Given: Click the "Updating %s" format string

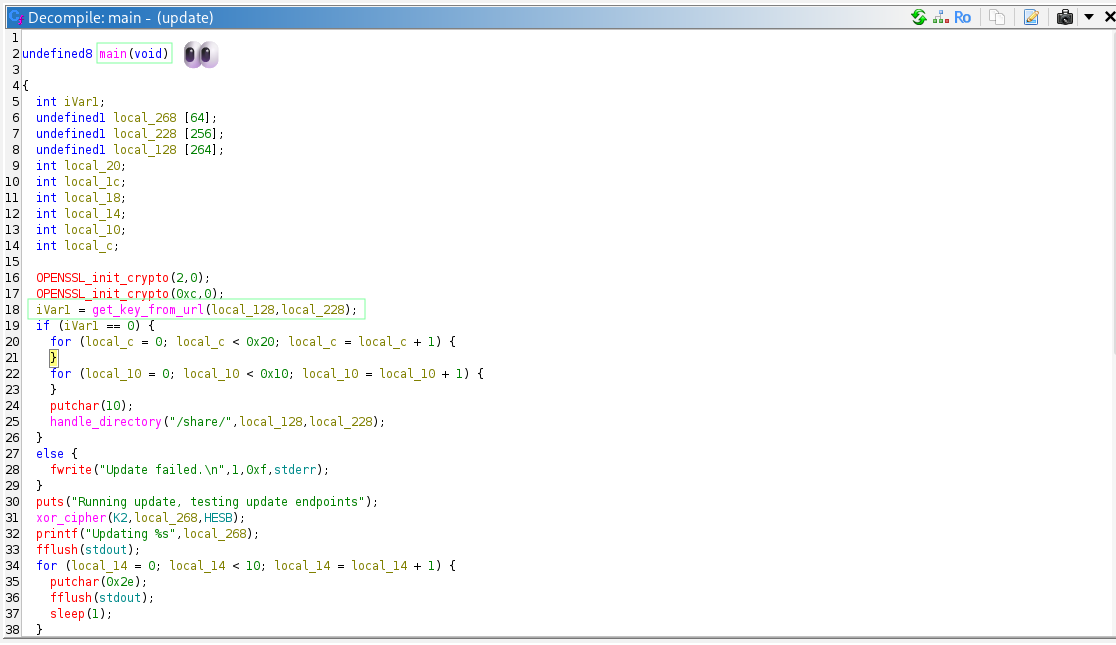Looking at the screenshot, I should point(130,534).
